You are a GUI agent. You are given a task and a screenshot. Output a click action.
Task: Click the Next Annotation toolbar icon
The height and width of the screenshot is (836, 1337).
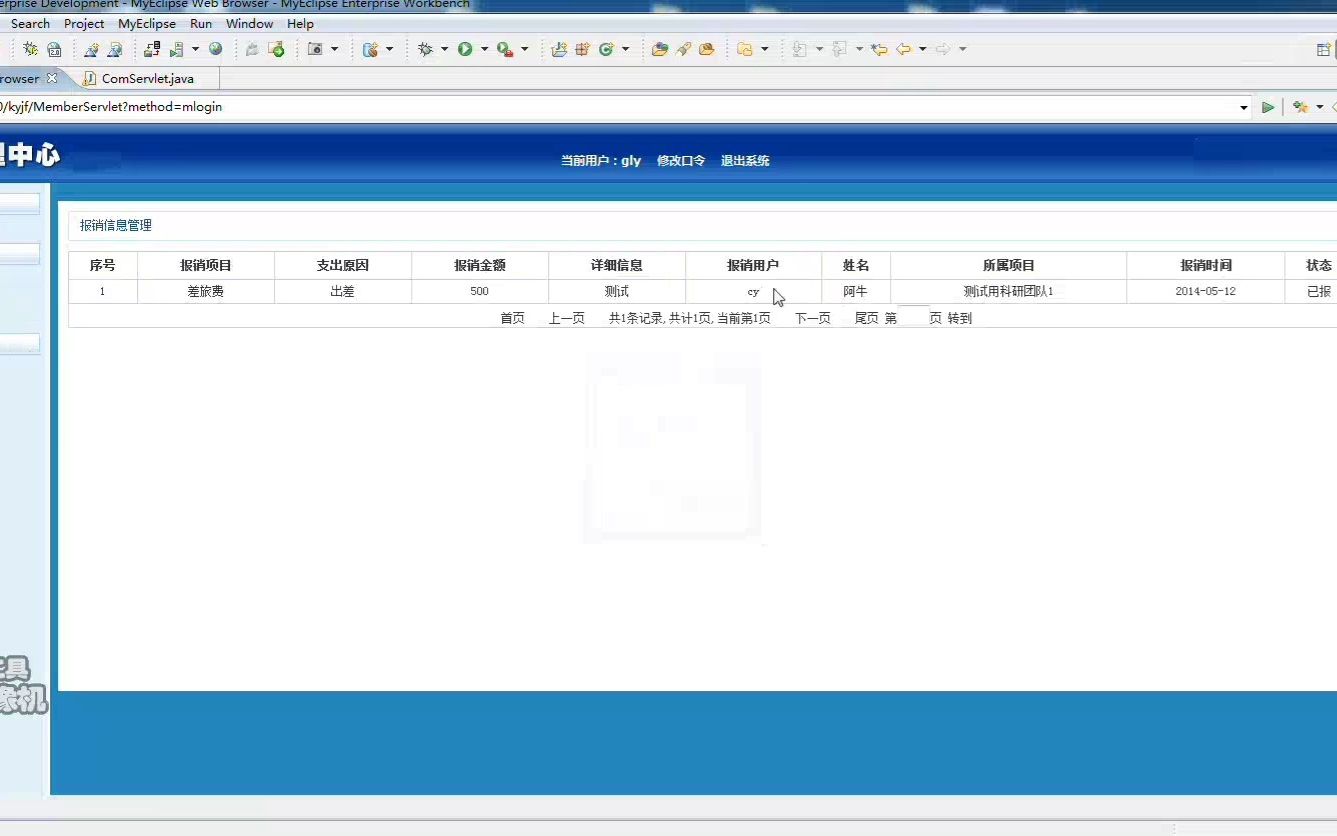pos(800,49)
